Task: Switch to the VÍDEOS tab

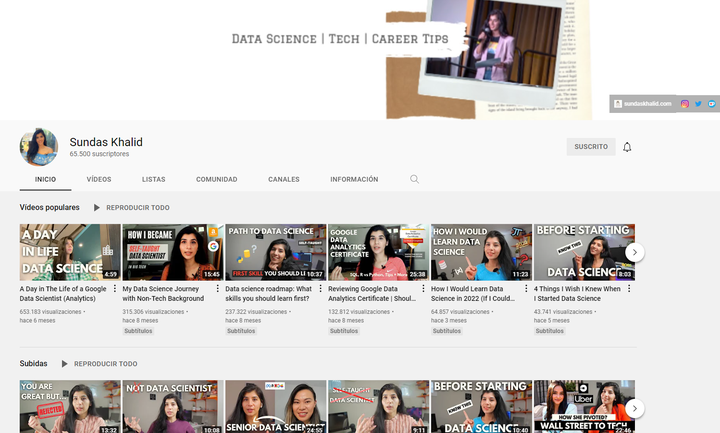Action: coord(99,179)
